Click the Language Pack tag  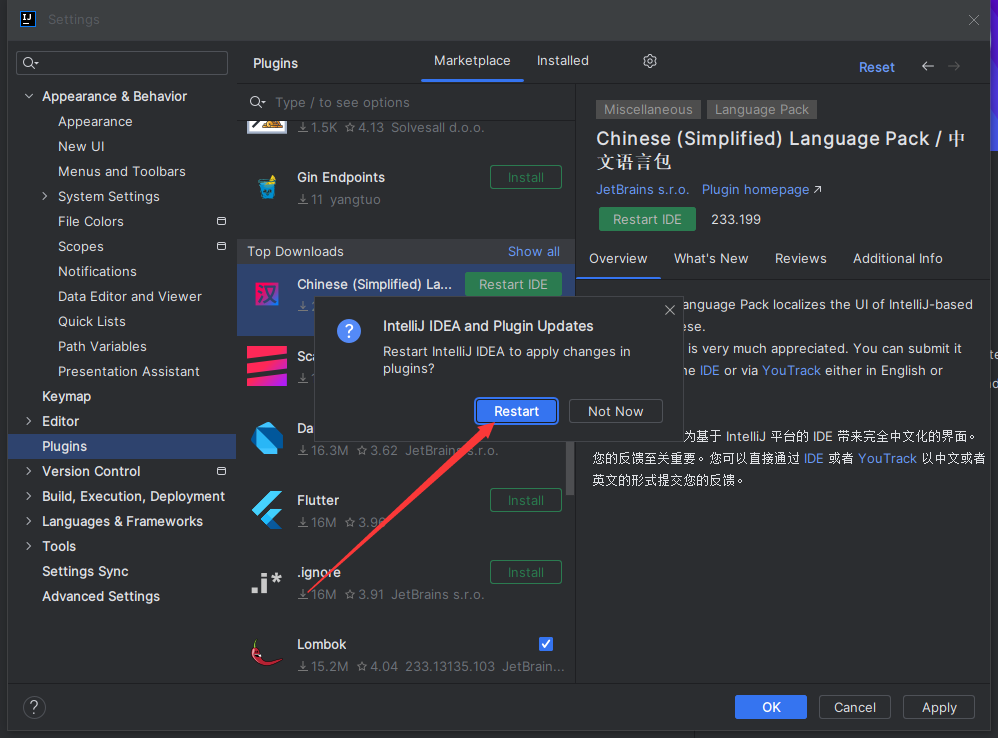tap(761, 109)
